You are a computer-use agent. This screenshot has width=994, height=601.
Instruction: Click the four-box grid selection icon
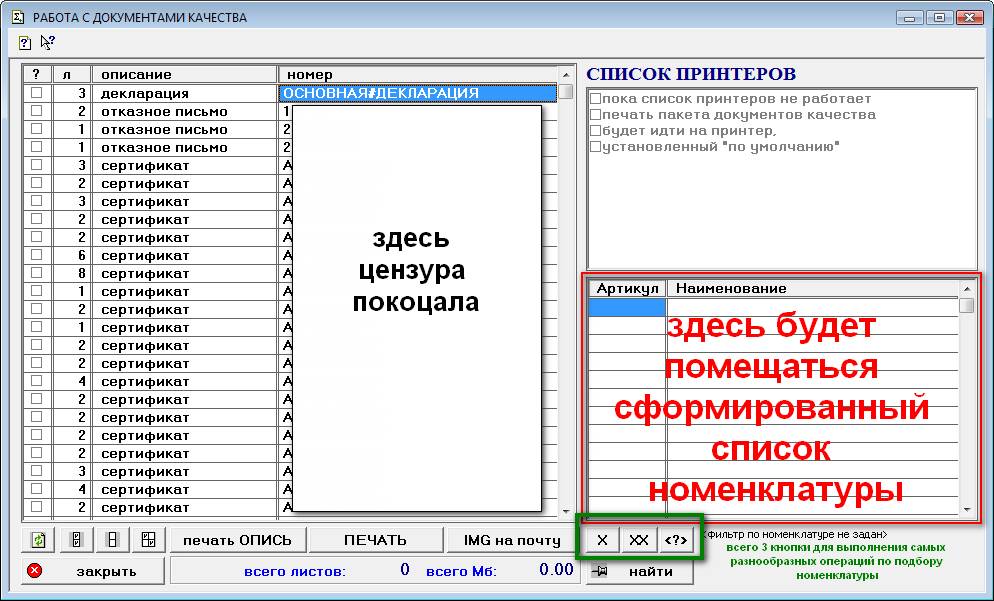click(x=149, y=540)
